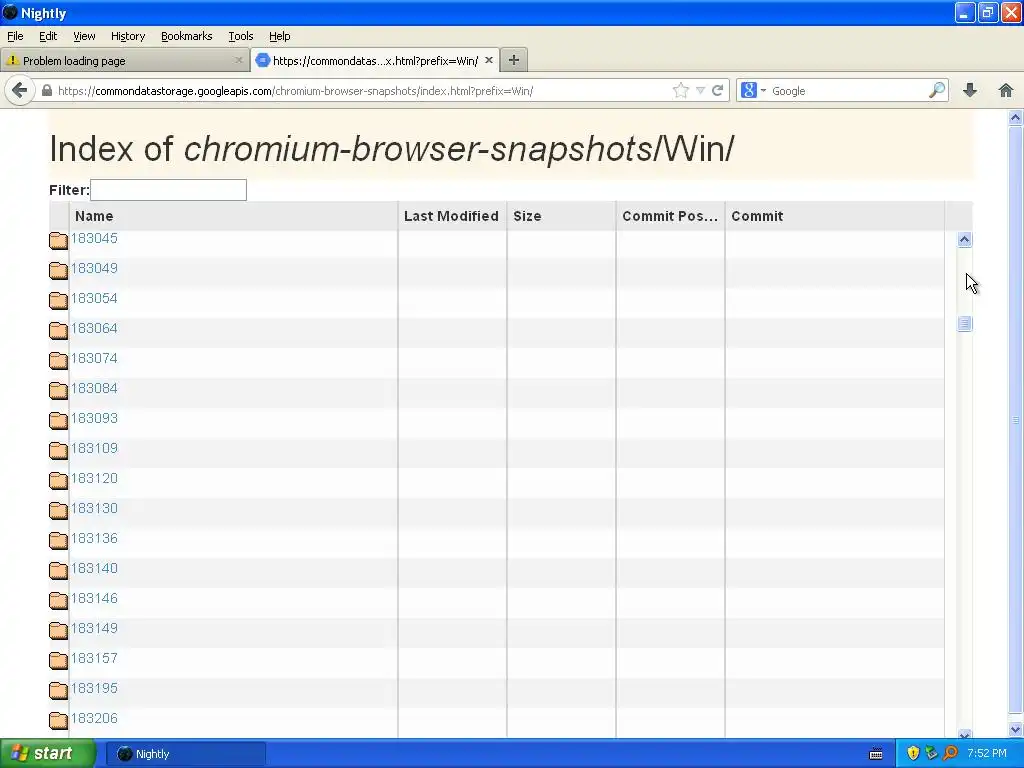Sort by the Size column header
This screenshot has width=1024, height=768.
[x=561, y=216]
